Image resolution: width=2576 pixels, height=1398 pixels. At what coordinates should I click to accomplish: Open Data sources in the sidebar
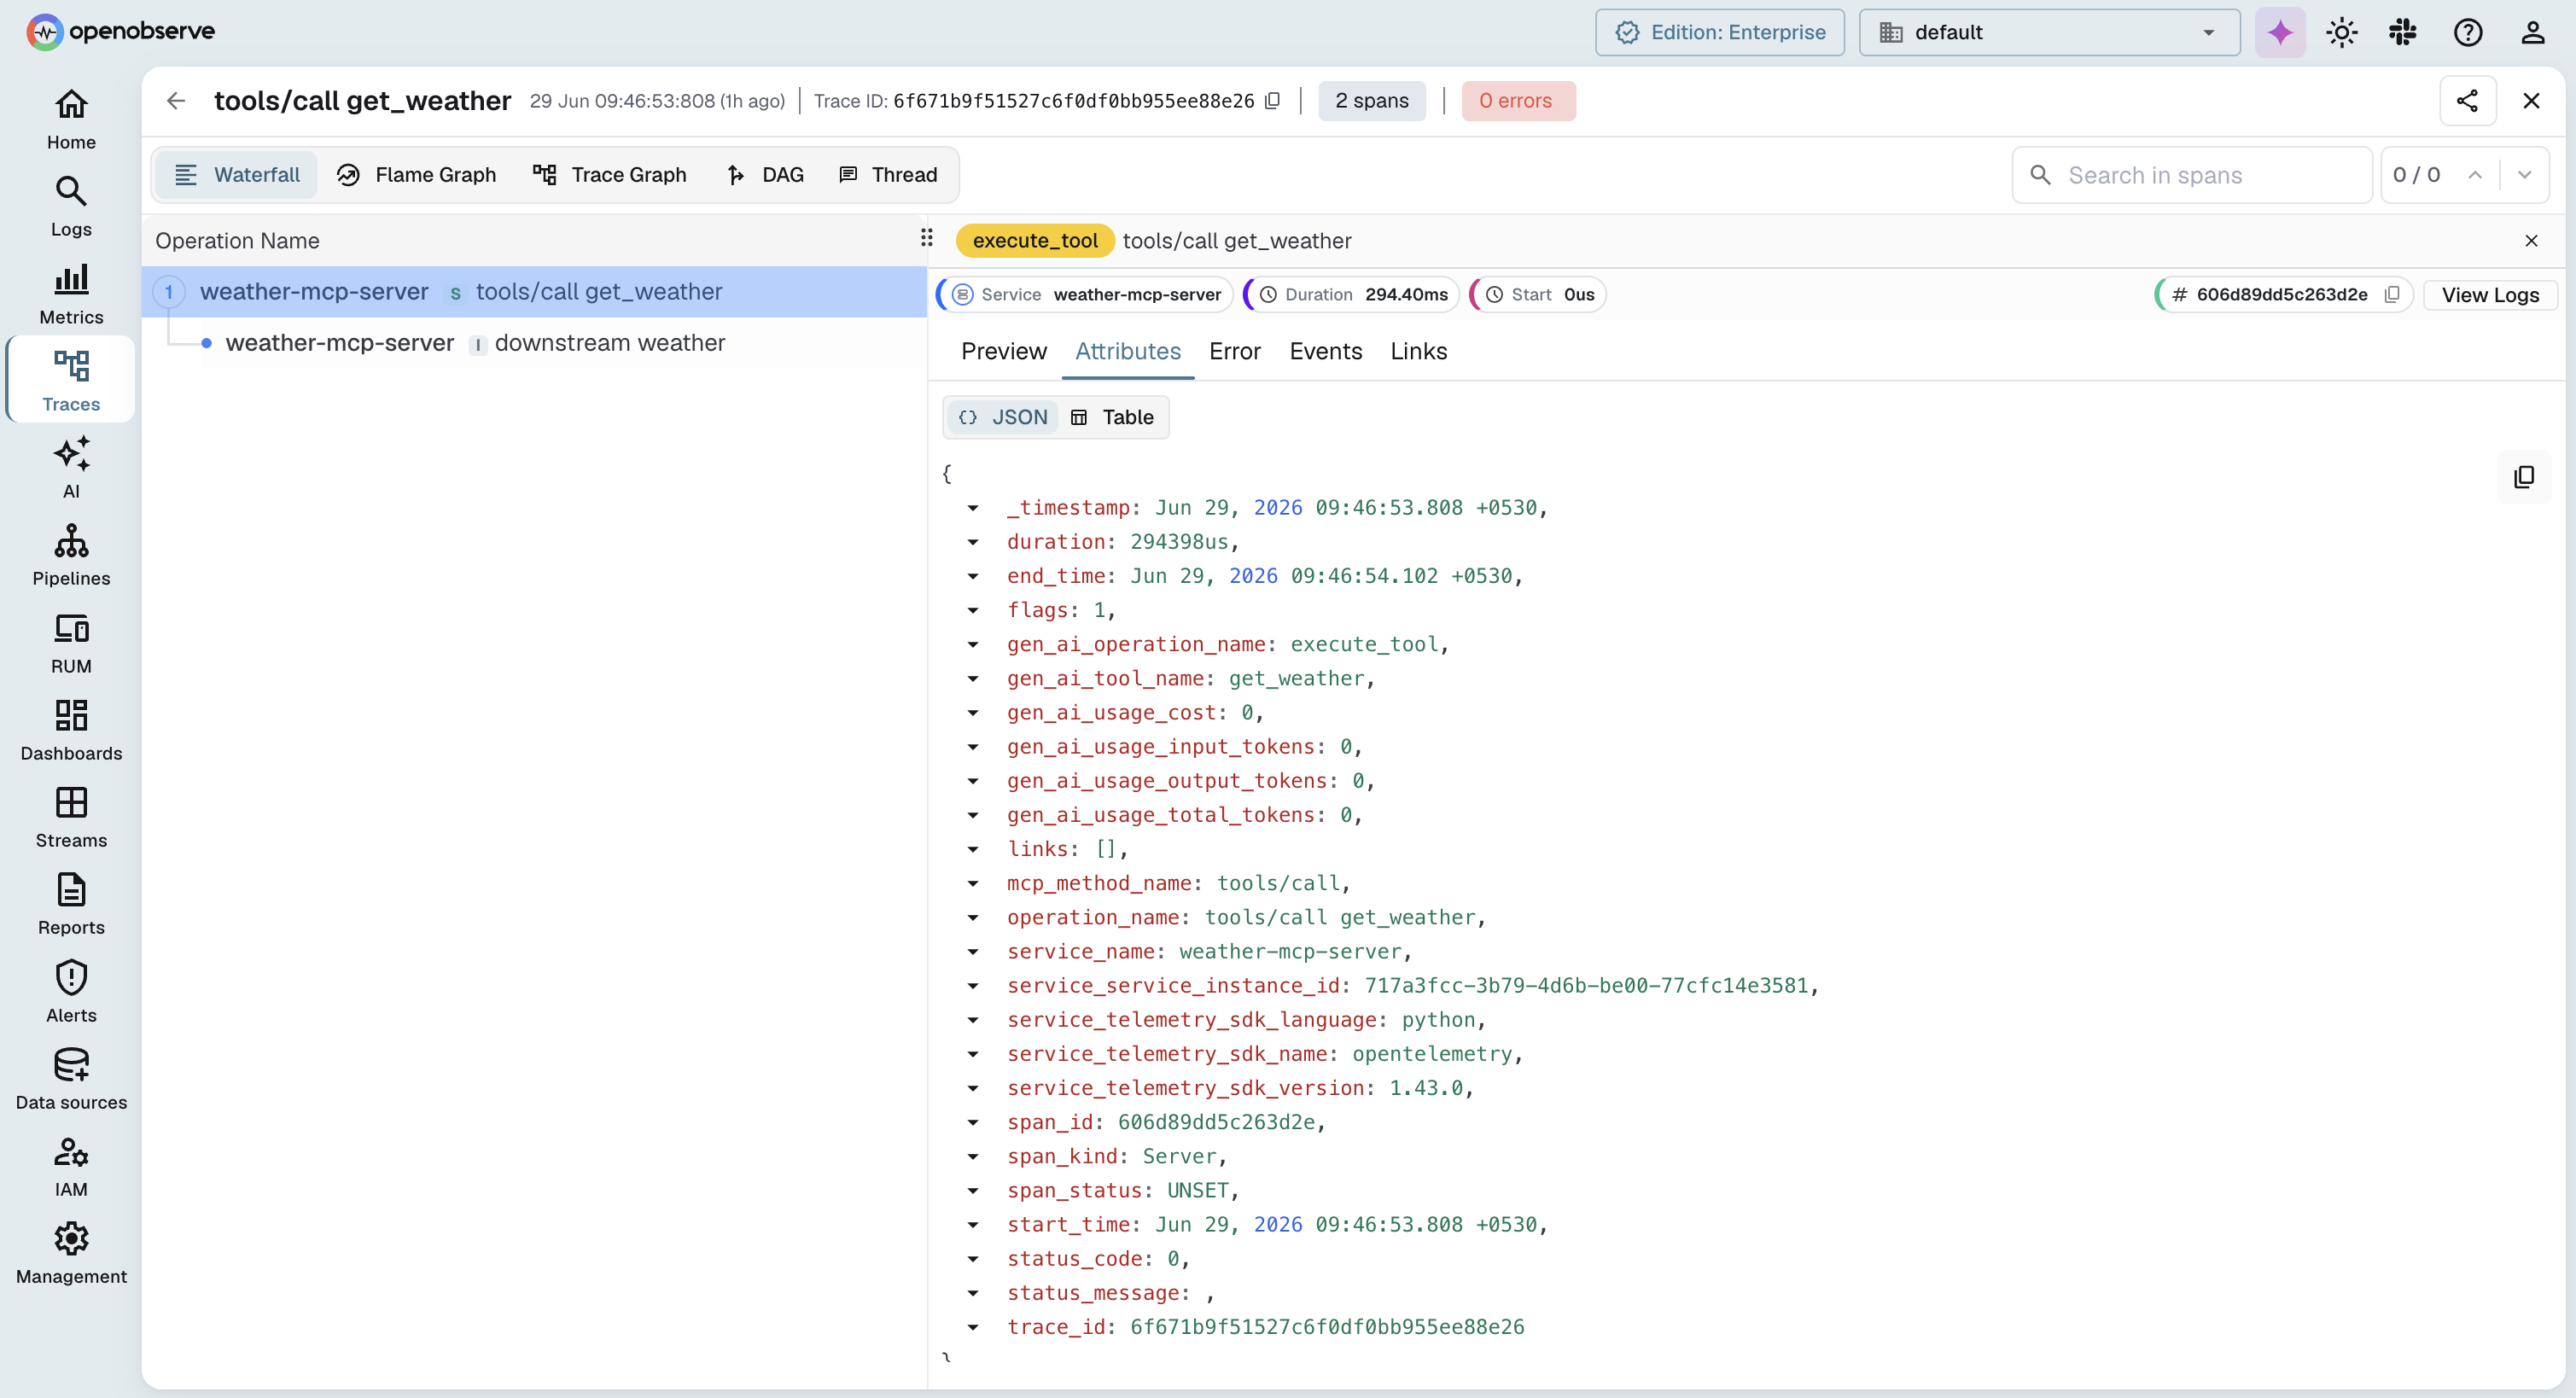(x=71, y=1079)
